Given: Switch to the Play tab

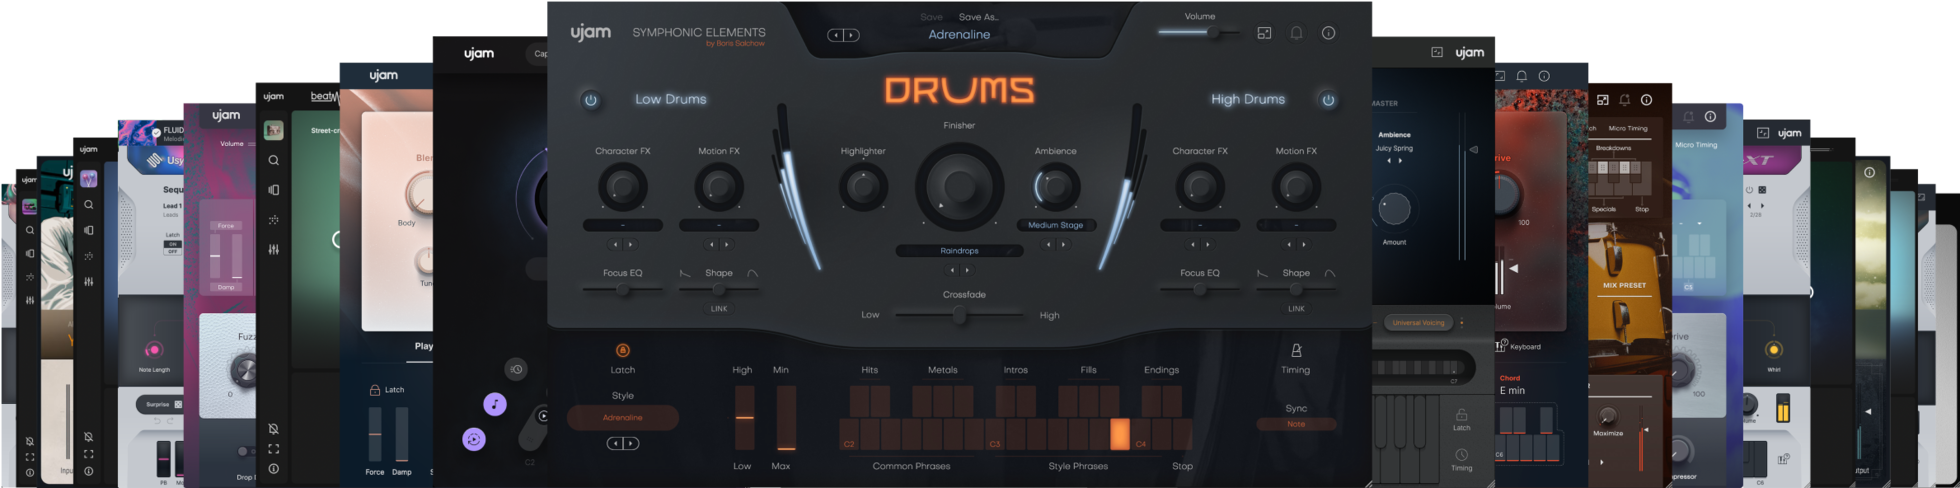Looking at the screenshot, I should [x=423, y=346].
